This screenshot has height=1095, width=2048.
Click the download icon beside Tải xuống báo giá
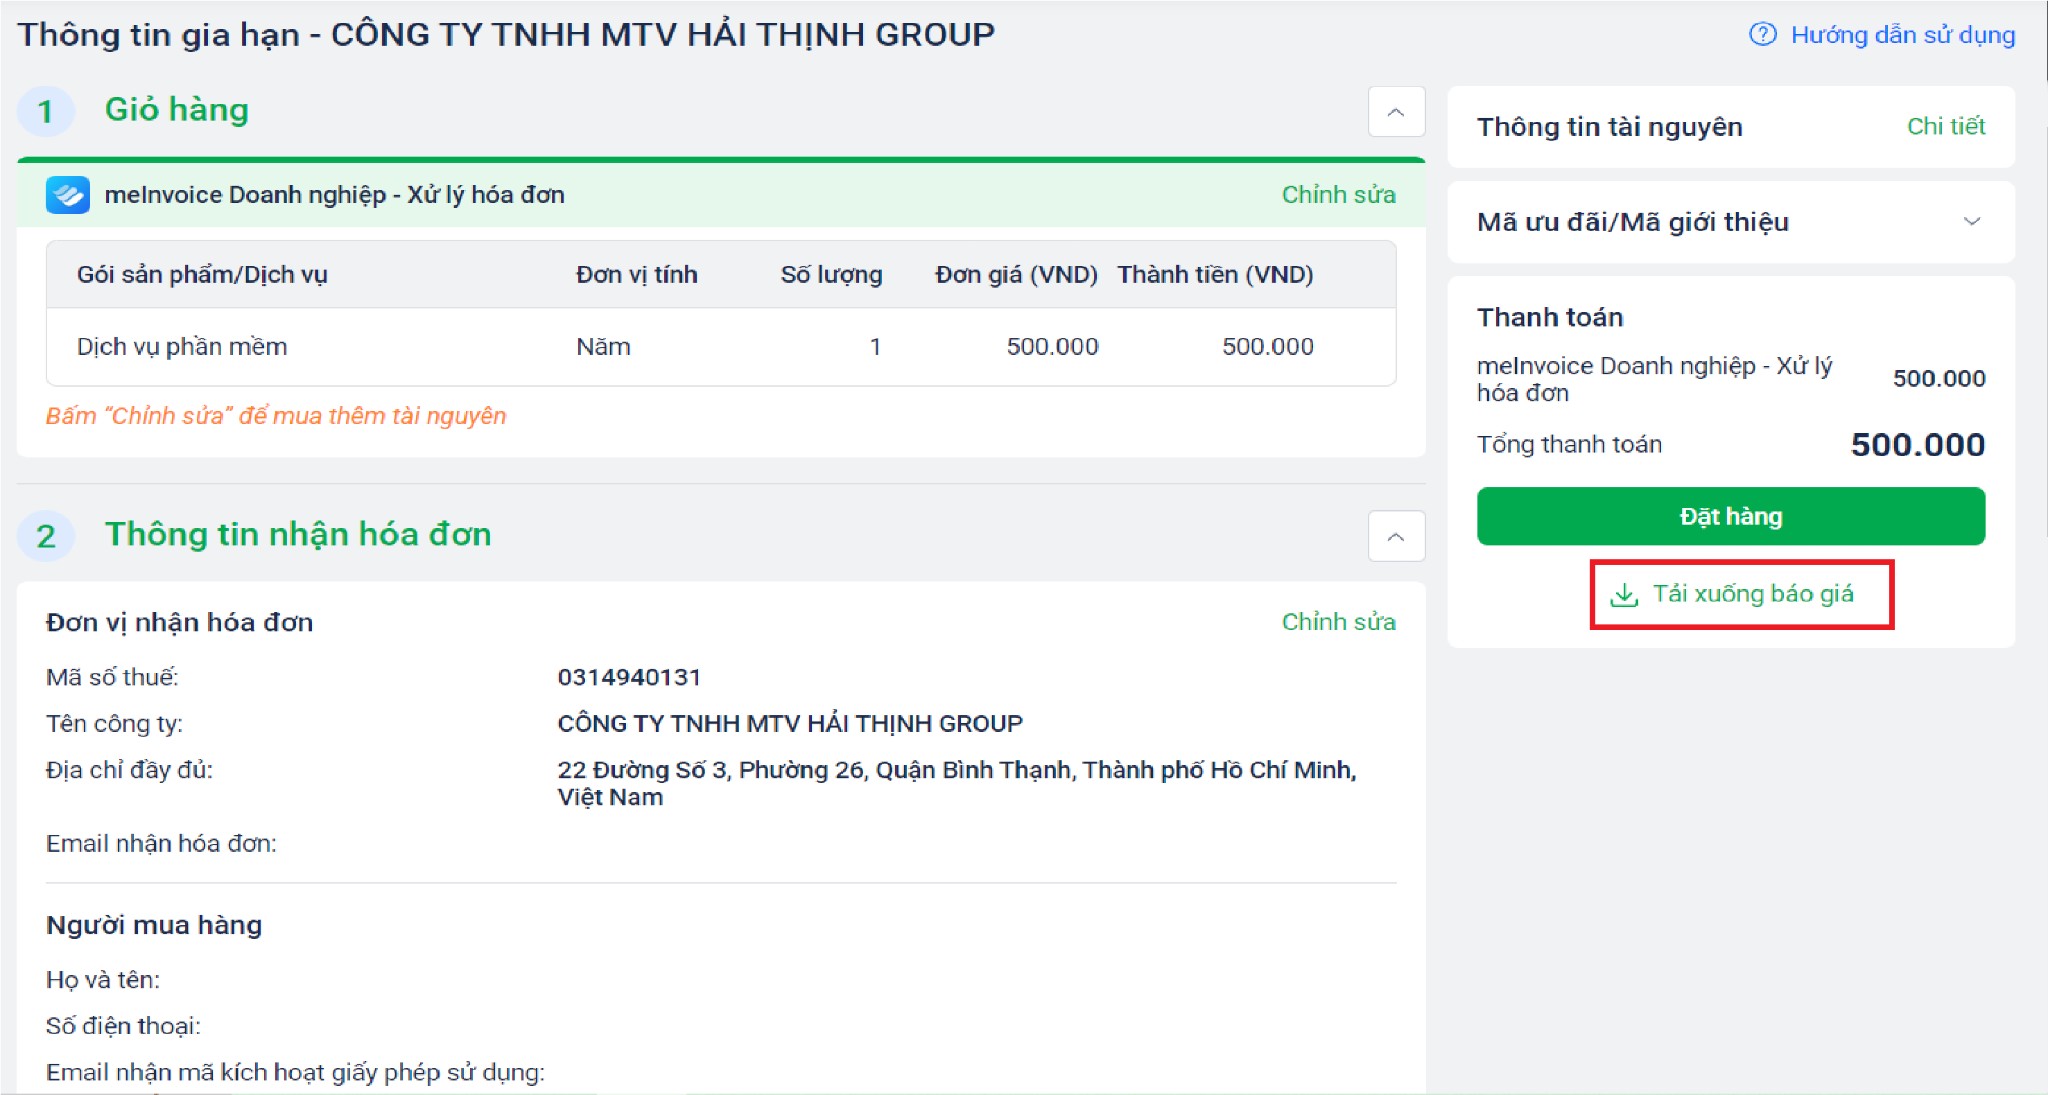point(1624,595)
